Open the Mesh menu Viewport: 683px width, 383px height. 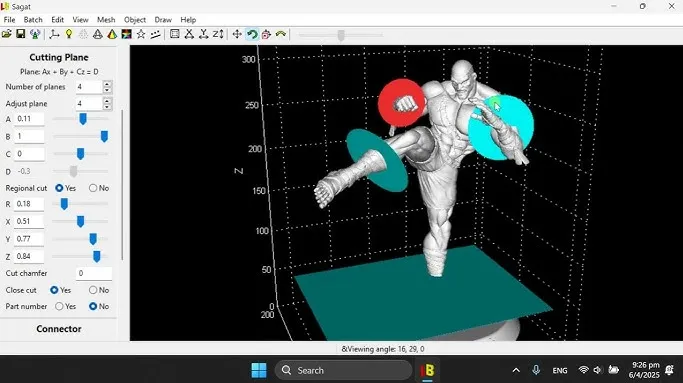(106, 20)
